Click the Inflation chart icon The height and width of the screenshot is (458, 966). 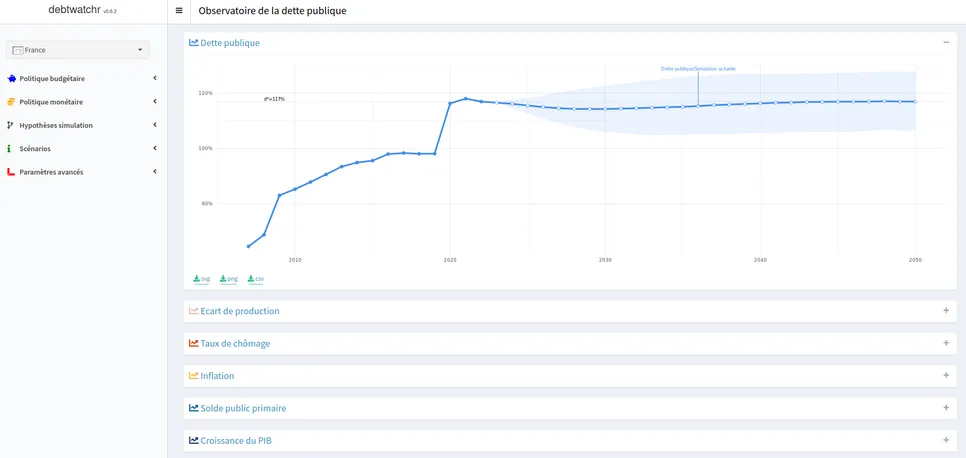(193, 376)
